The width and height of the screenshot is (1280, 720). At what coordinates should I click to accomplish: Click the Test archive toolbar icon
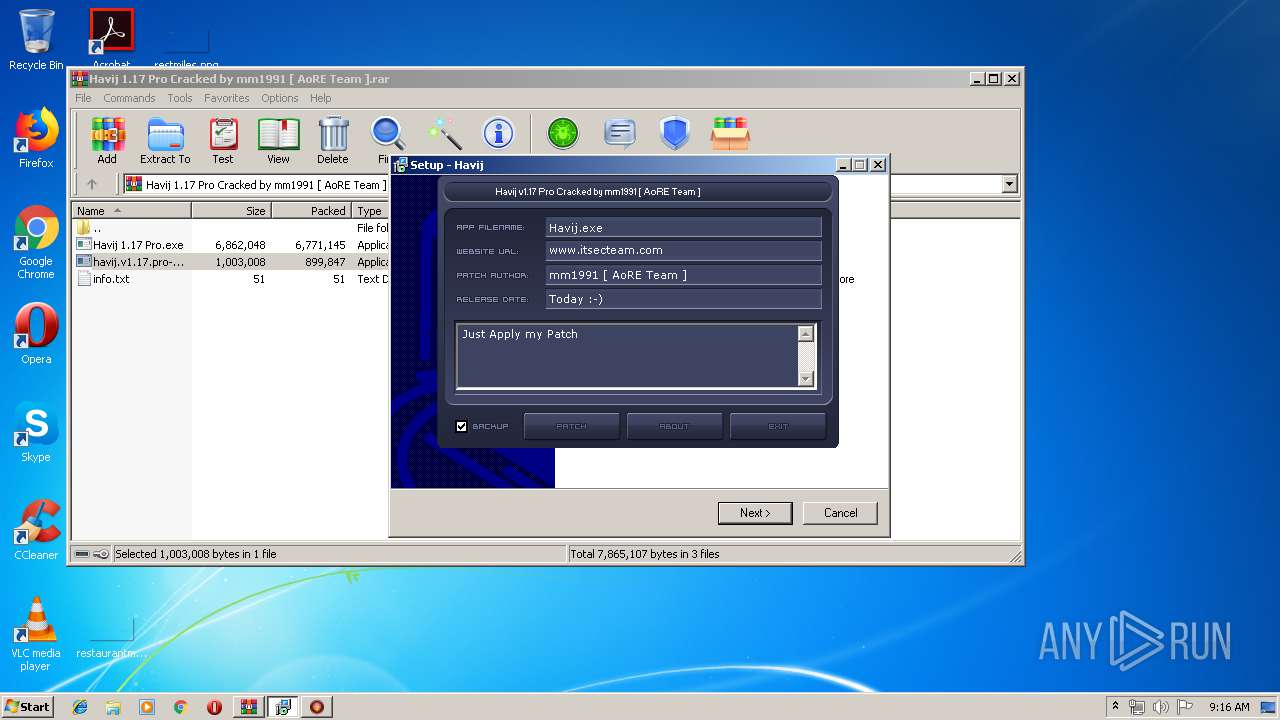223,140
